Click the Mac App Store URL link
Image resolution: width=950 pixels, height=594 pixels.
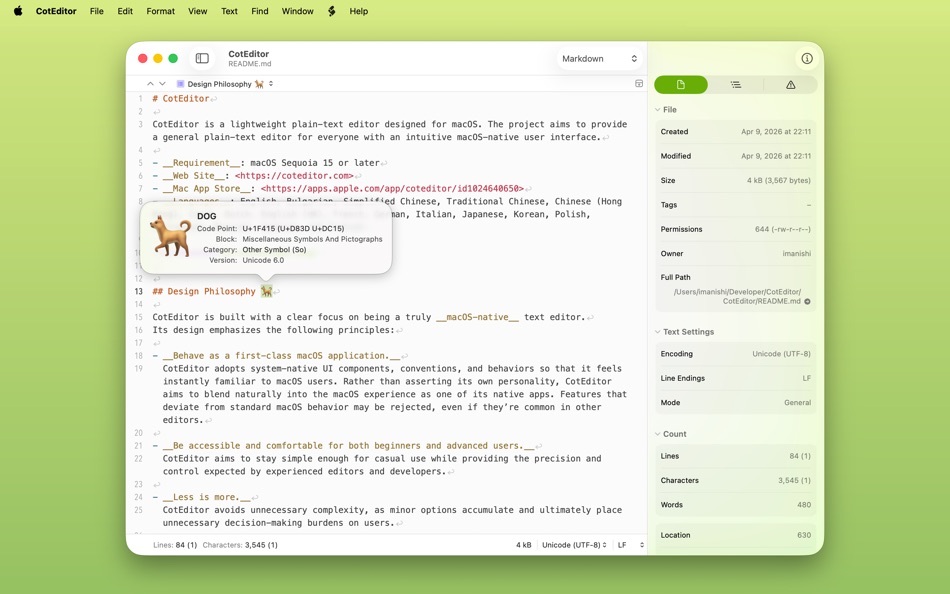point(392,189)
